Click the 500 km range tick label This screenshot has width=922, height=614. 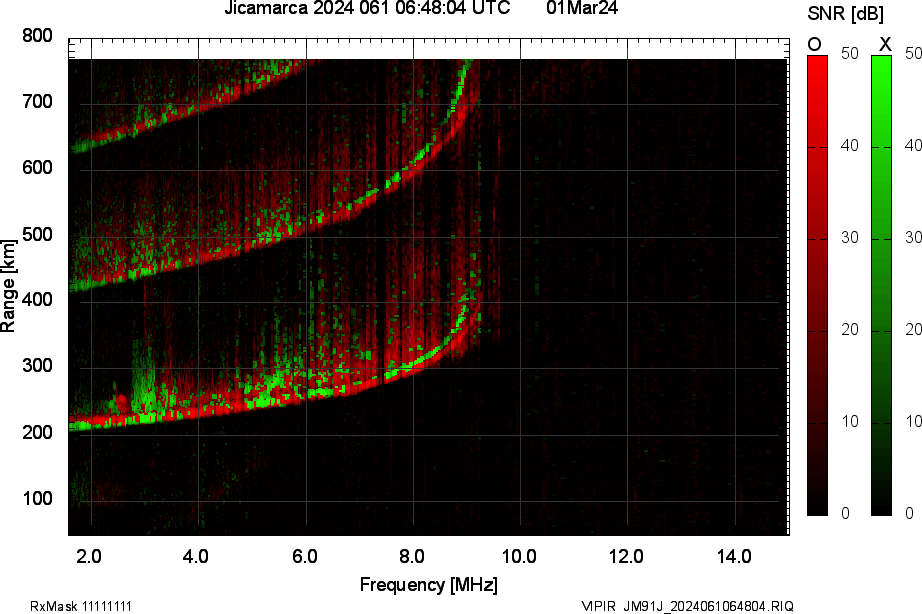click(x=37, y=235)
